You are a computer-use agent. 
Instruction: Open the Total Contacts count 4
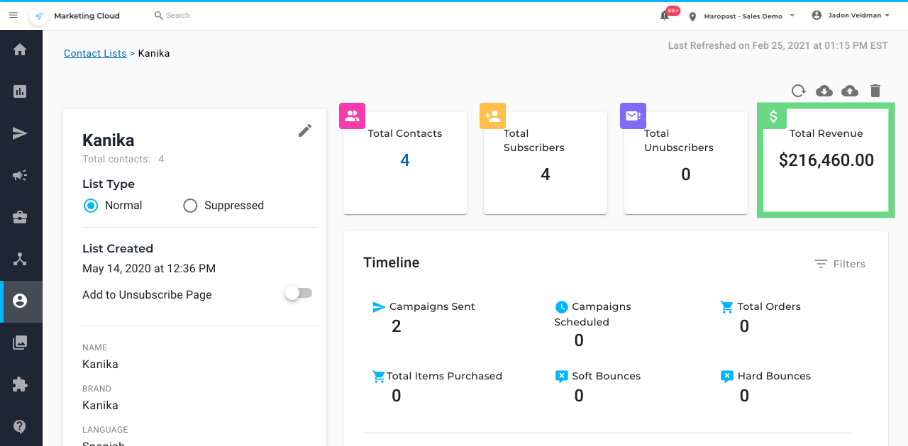pos(405,160)
